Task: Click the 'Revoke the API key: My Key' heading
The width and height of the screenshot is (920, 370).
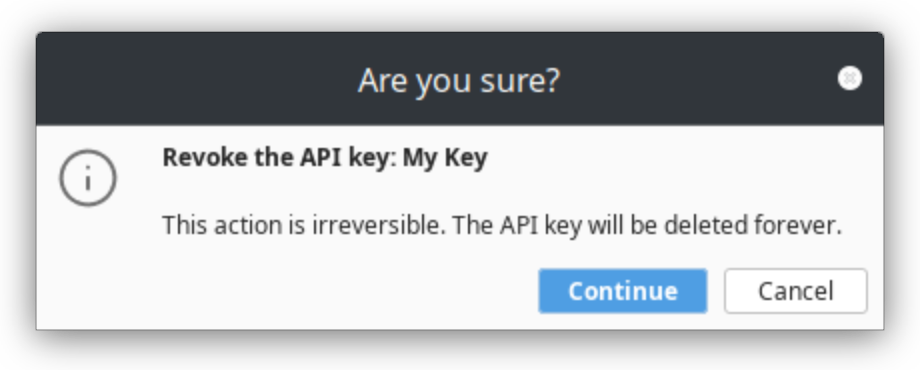Action: (325, 158)
